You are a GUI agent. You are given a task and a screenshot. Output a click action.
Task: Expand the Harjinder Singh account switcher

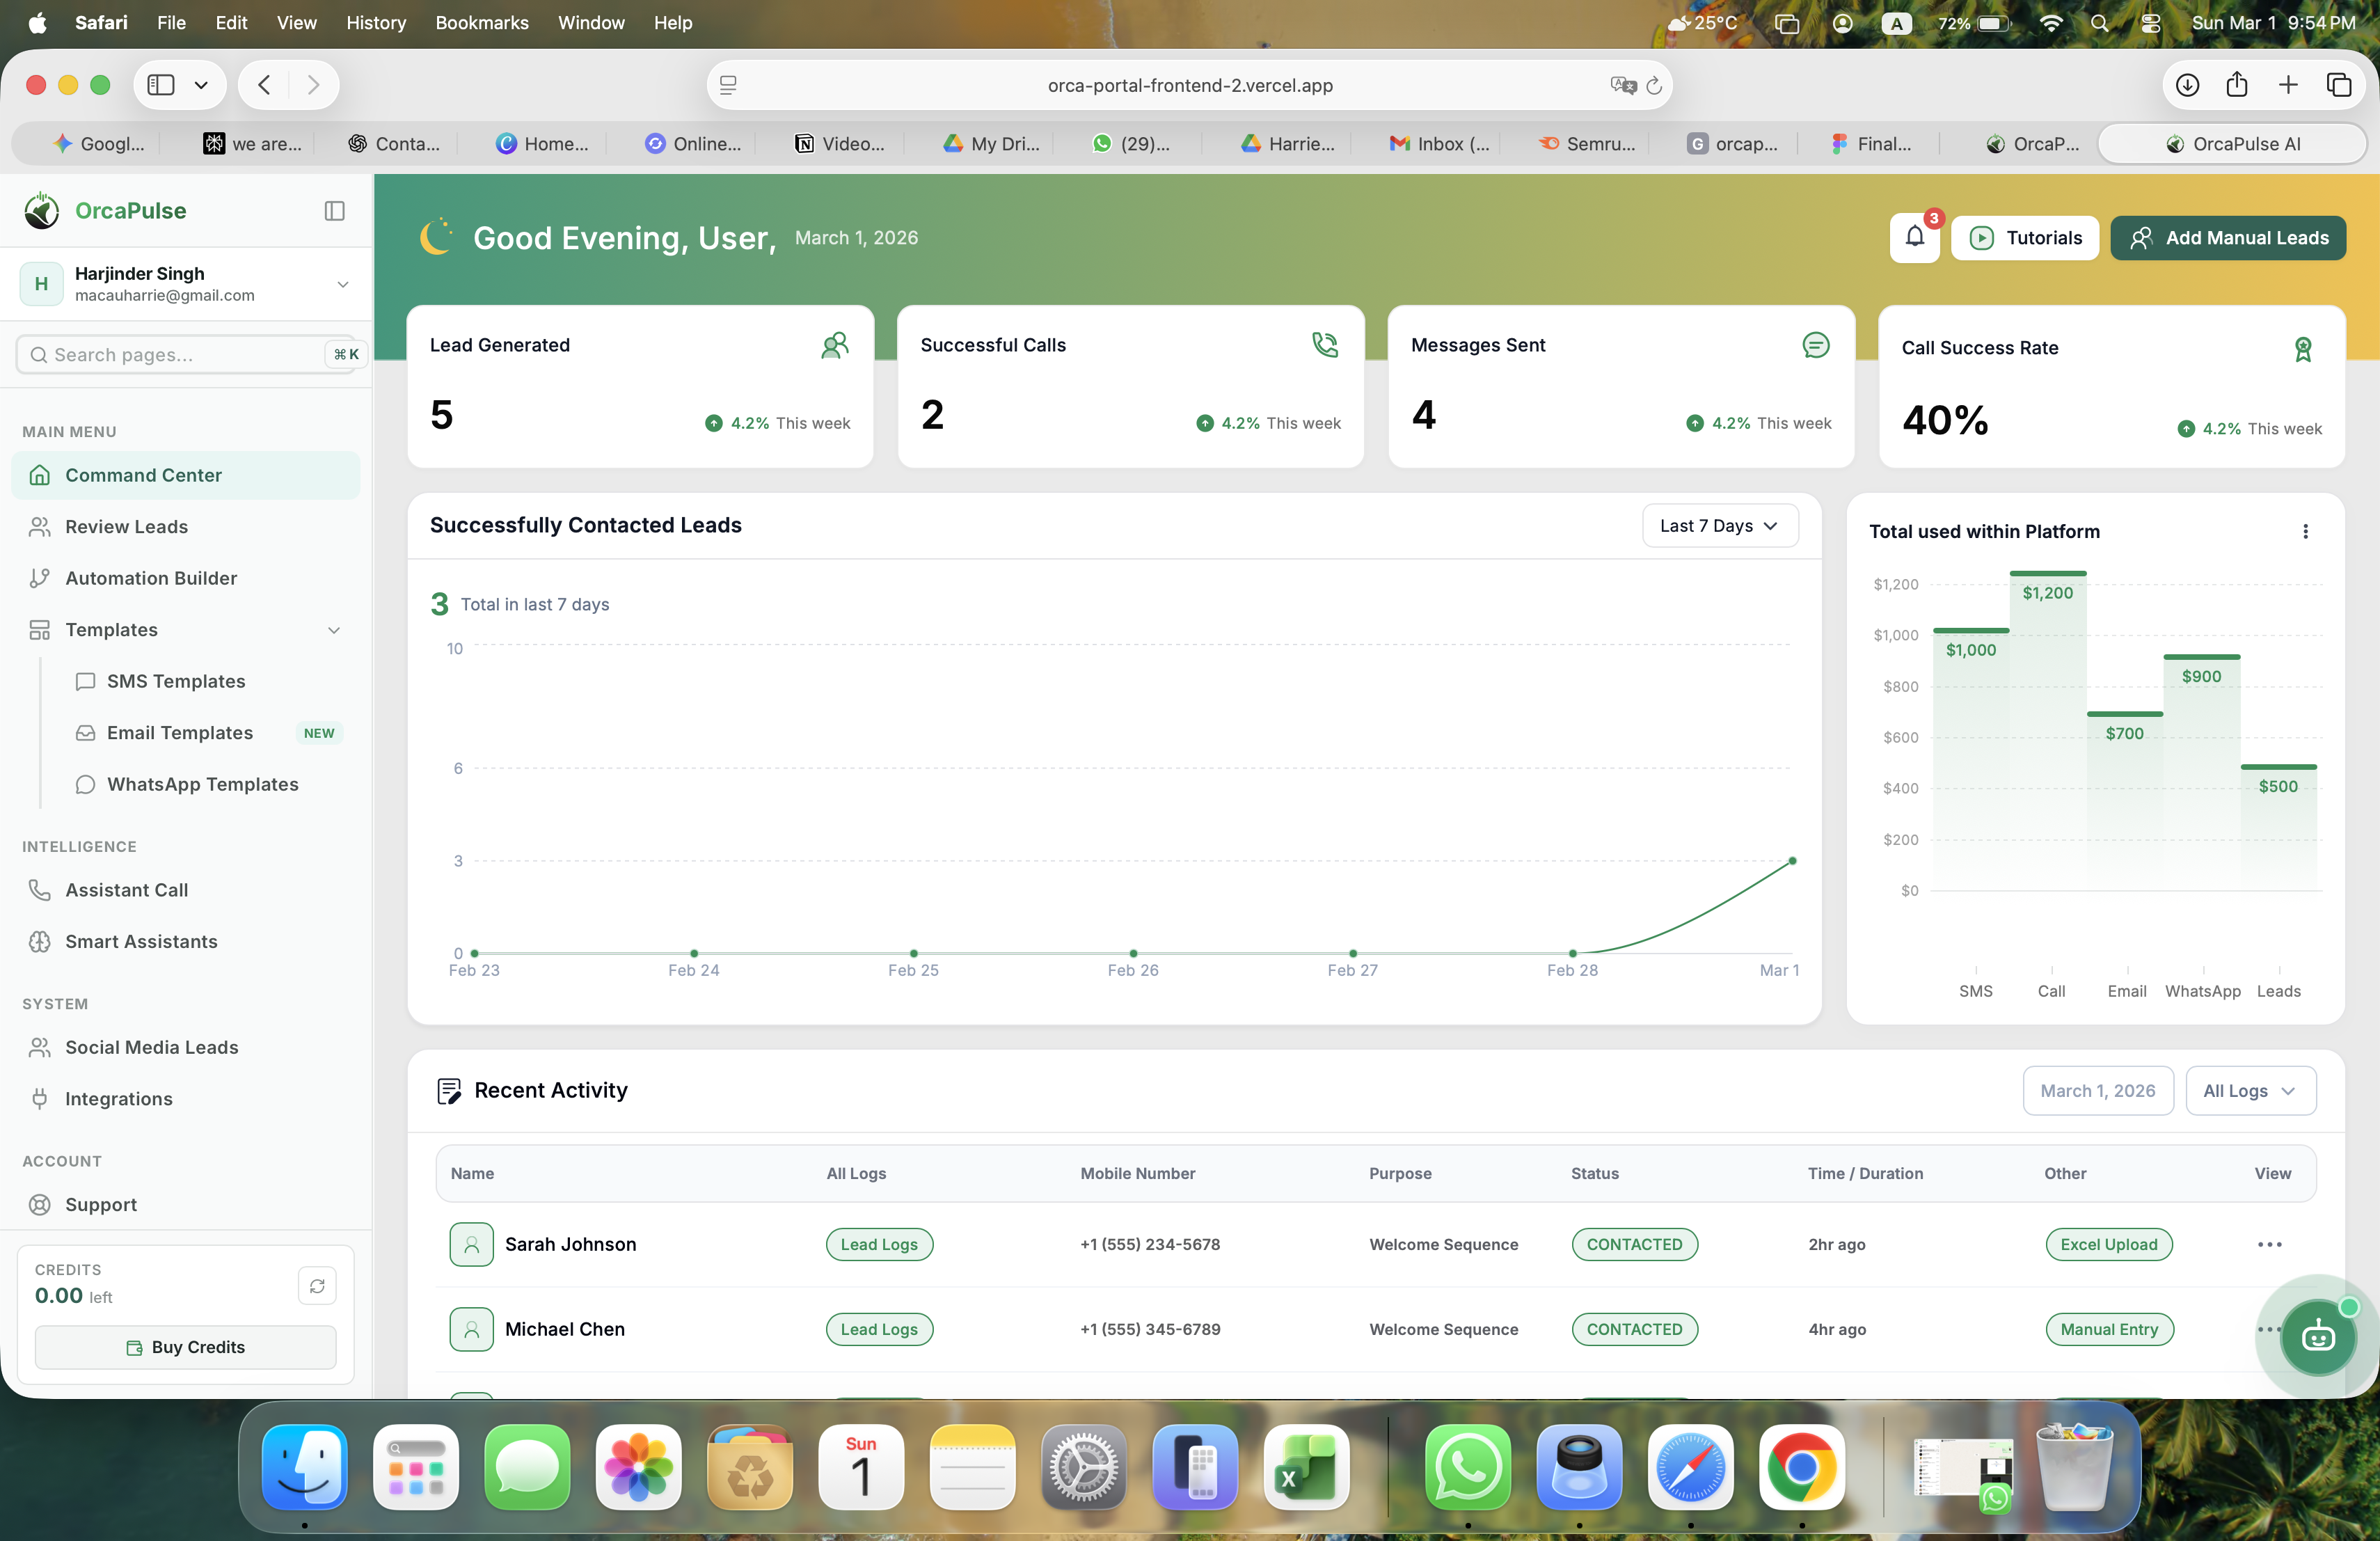point(343,284)
